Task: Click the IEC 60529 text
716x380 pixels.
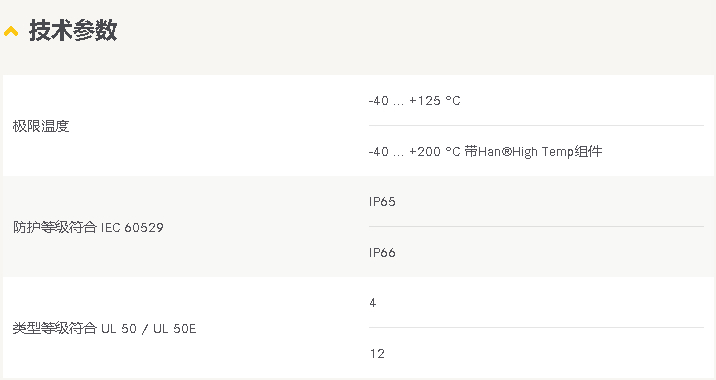Action: pos(132,227)
